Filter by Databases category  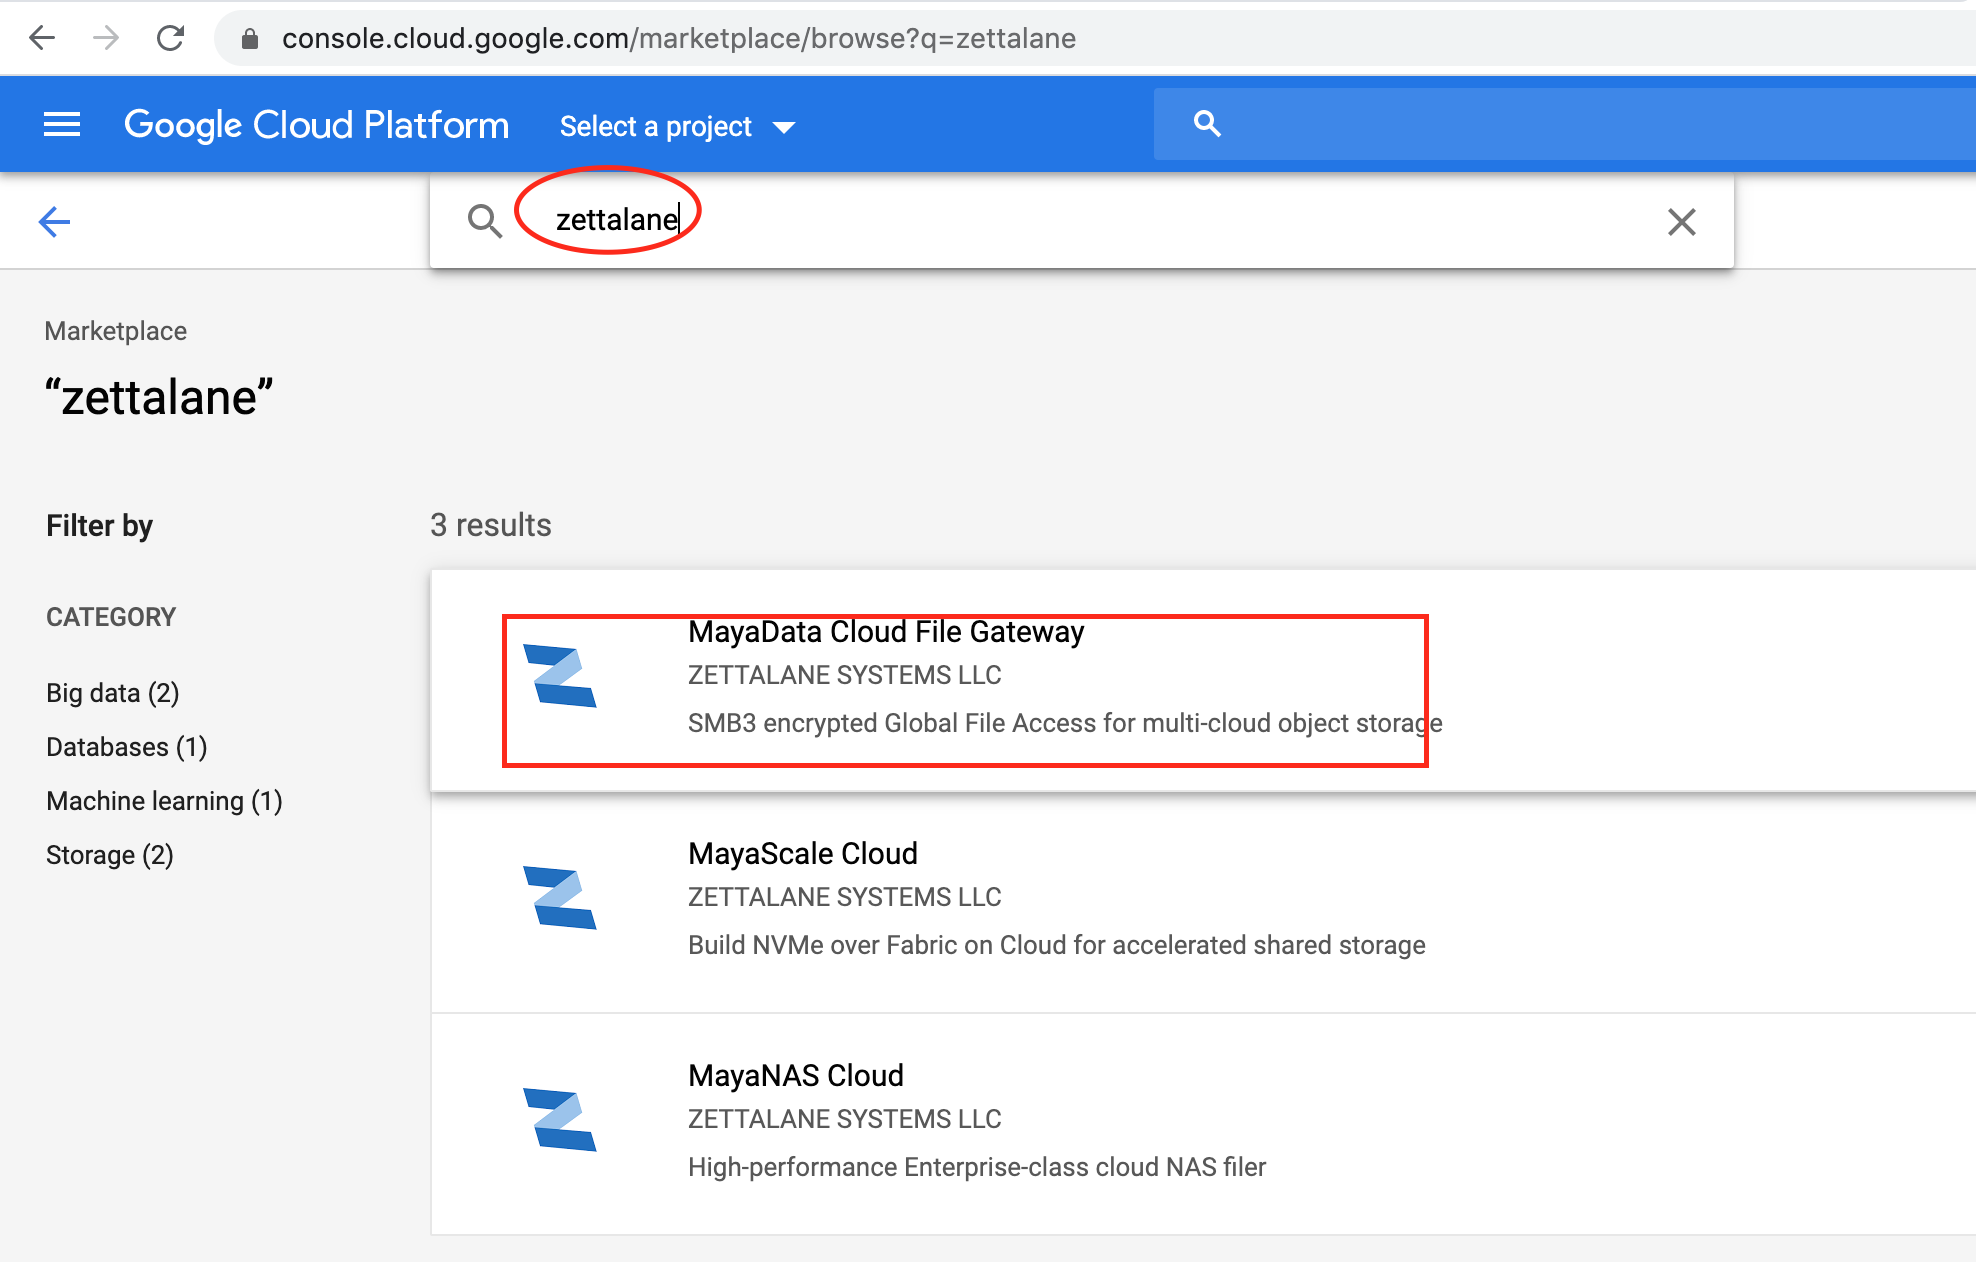pyautogui.click(x=126, y=747)
